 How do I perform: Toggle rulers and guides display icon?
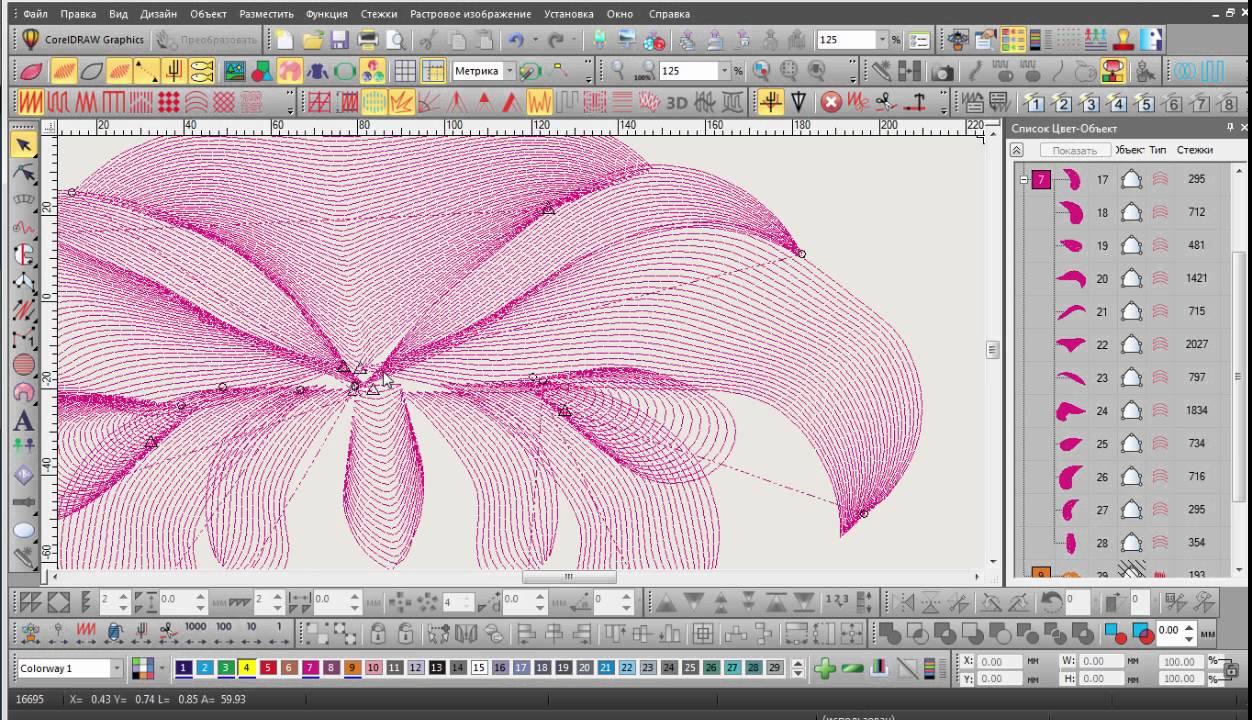(433, 72)
